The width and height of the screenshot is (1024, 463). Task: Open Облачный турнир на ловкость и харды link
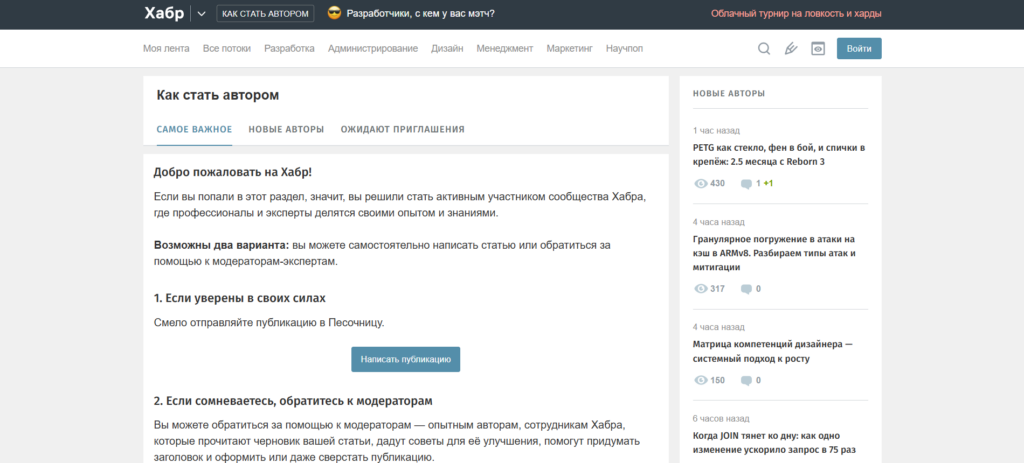point(796,14)
